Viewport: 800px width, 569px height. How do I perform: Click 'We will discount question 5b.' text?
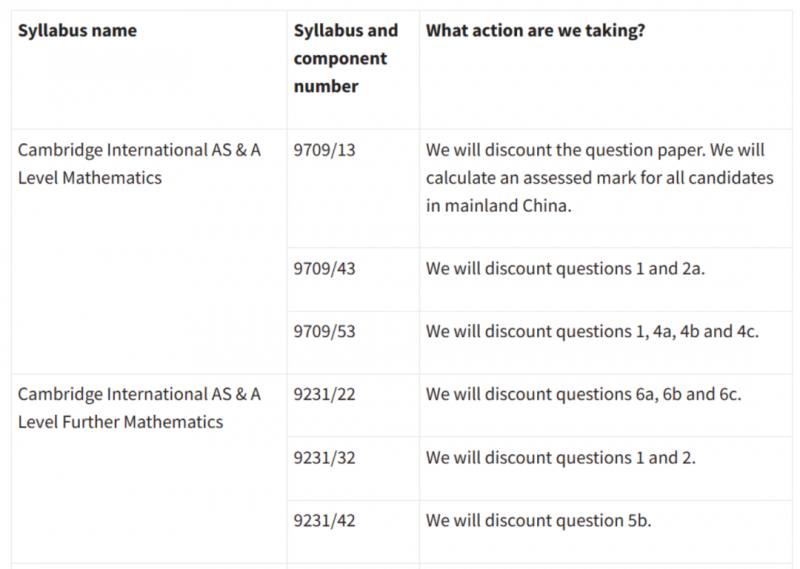pos(539,521)
